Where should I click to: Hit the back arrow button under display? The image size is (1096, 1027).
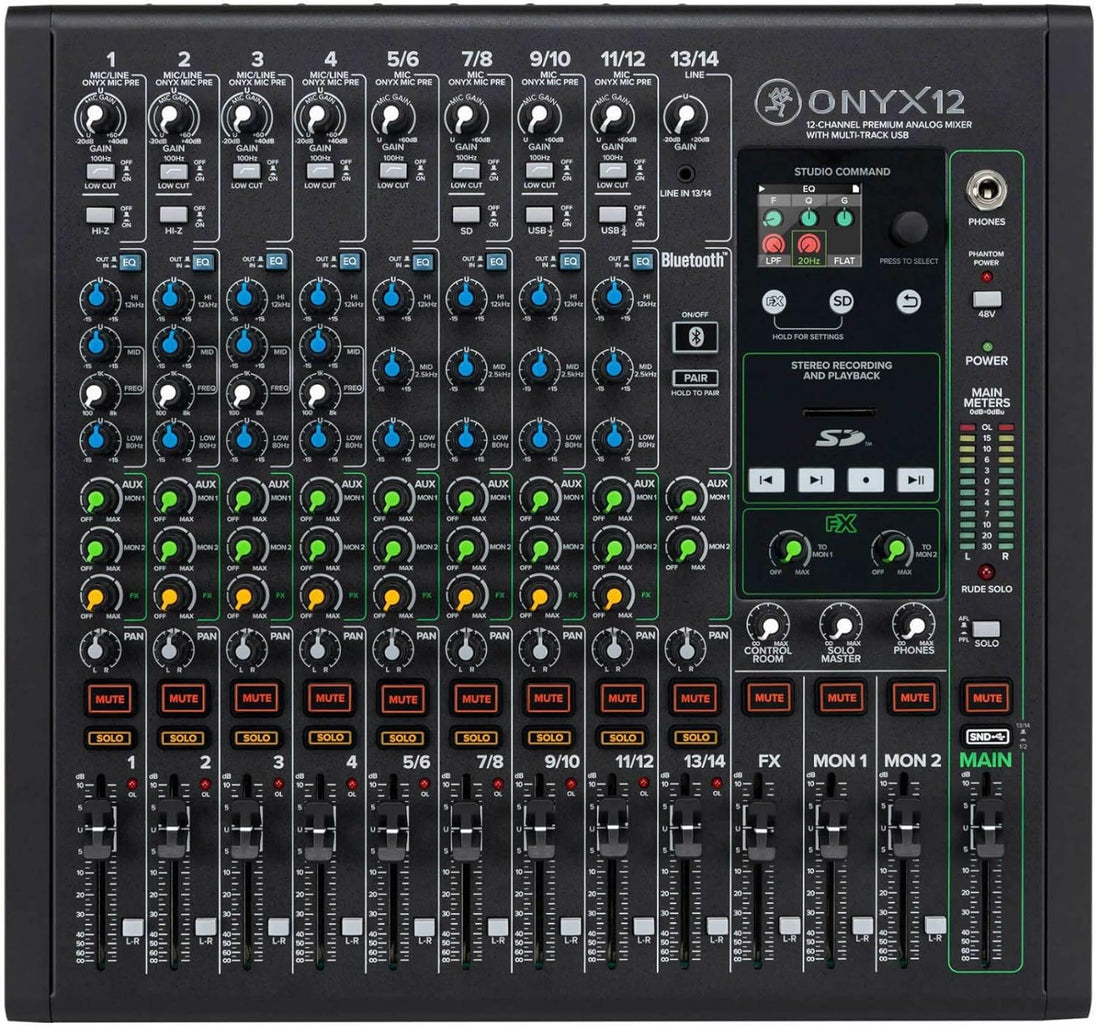[x=909, y=302]
